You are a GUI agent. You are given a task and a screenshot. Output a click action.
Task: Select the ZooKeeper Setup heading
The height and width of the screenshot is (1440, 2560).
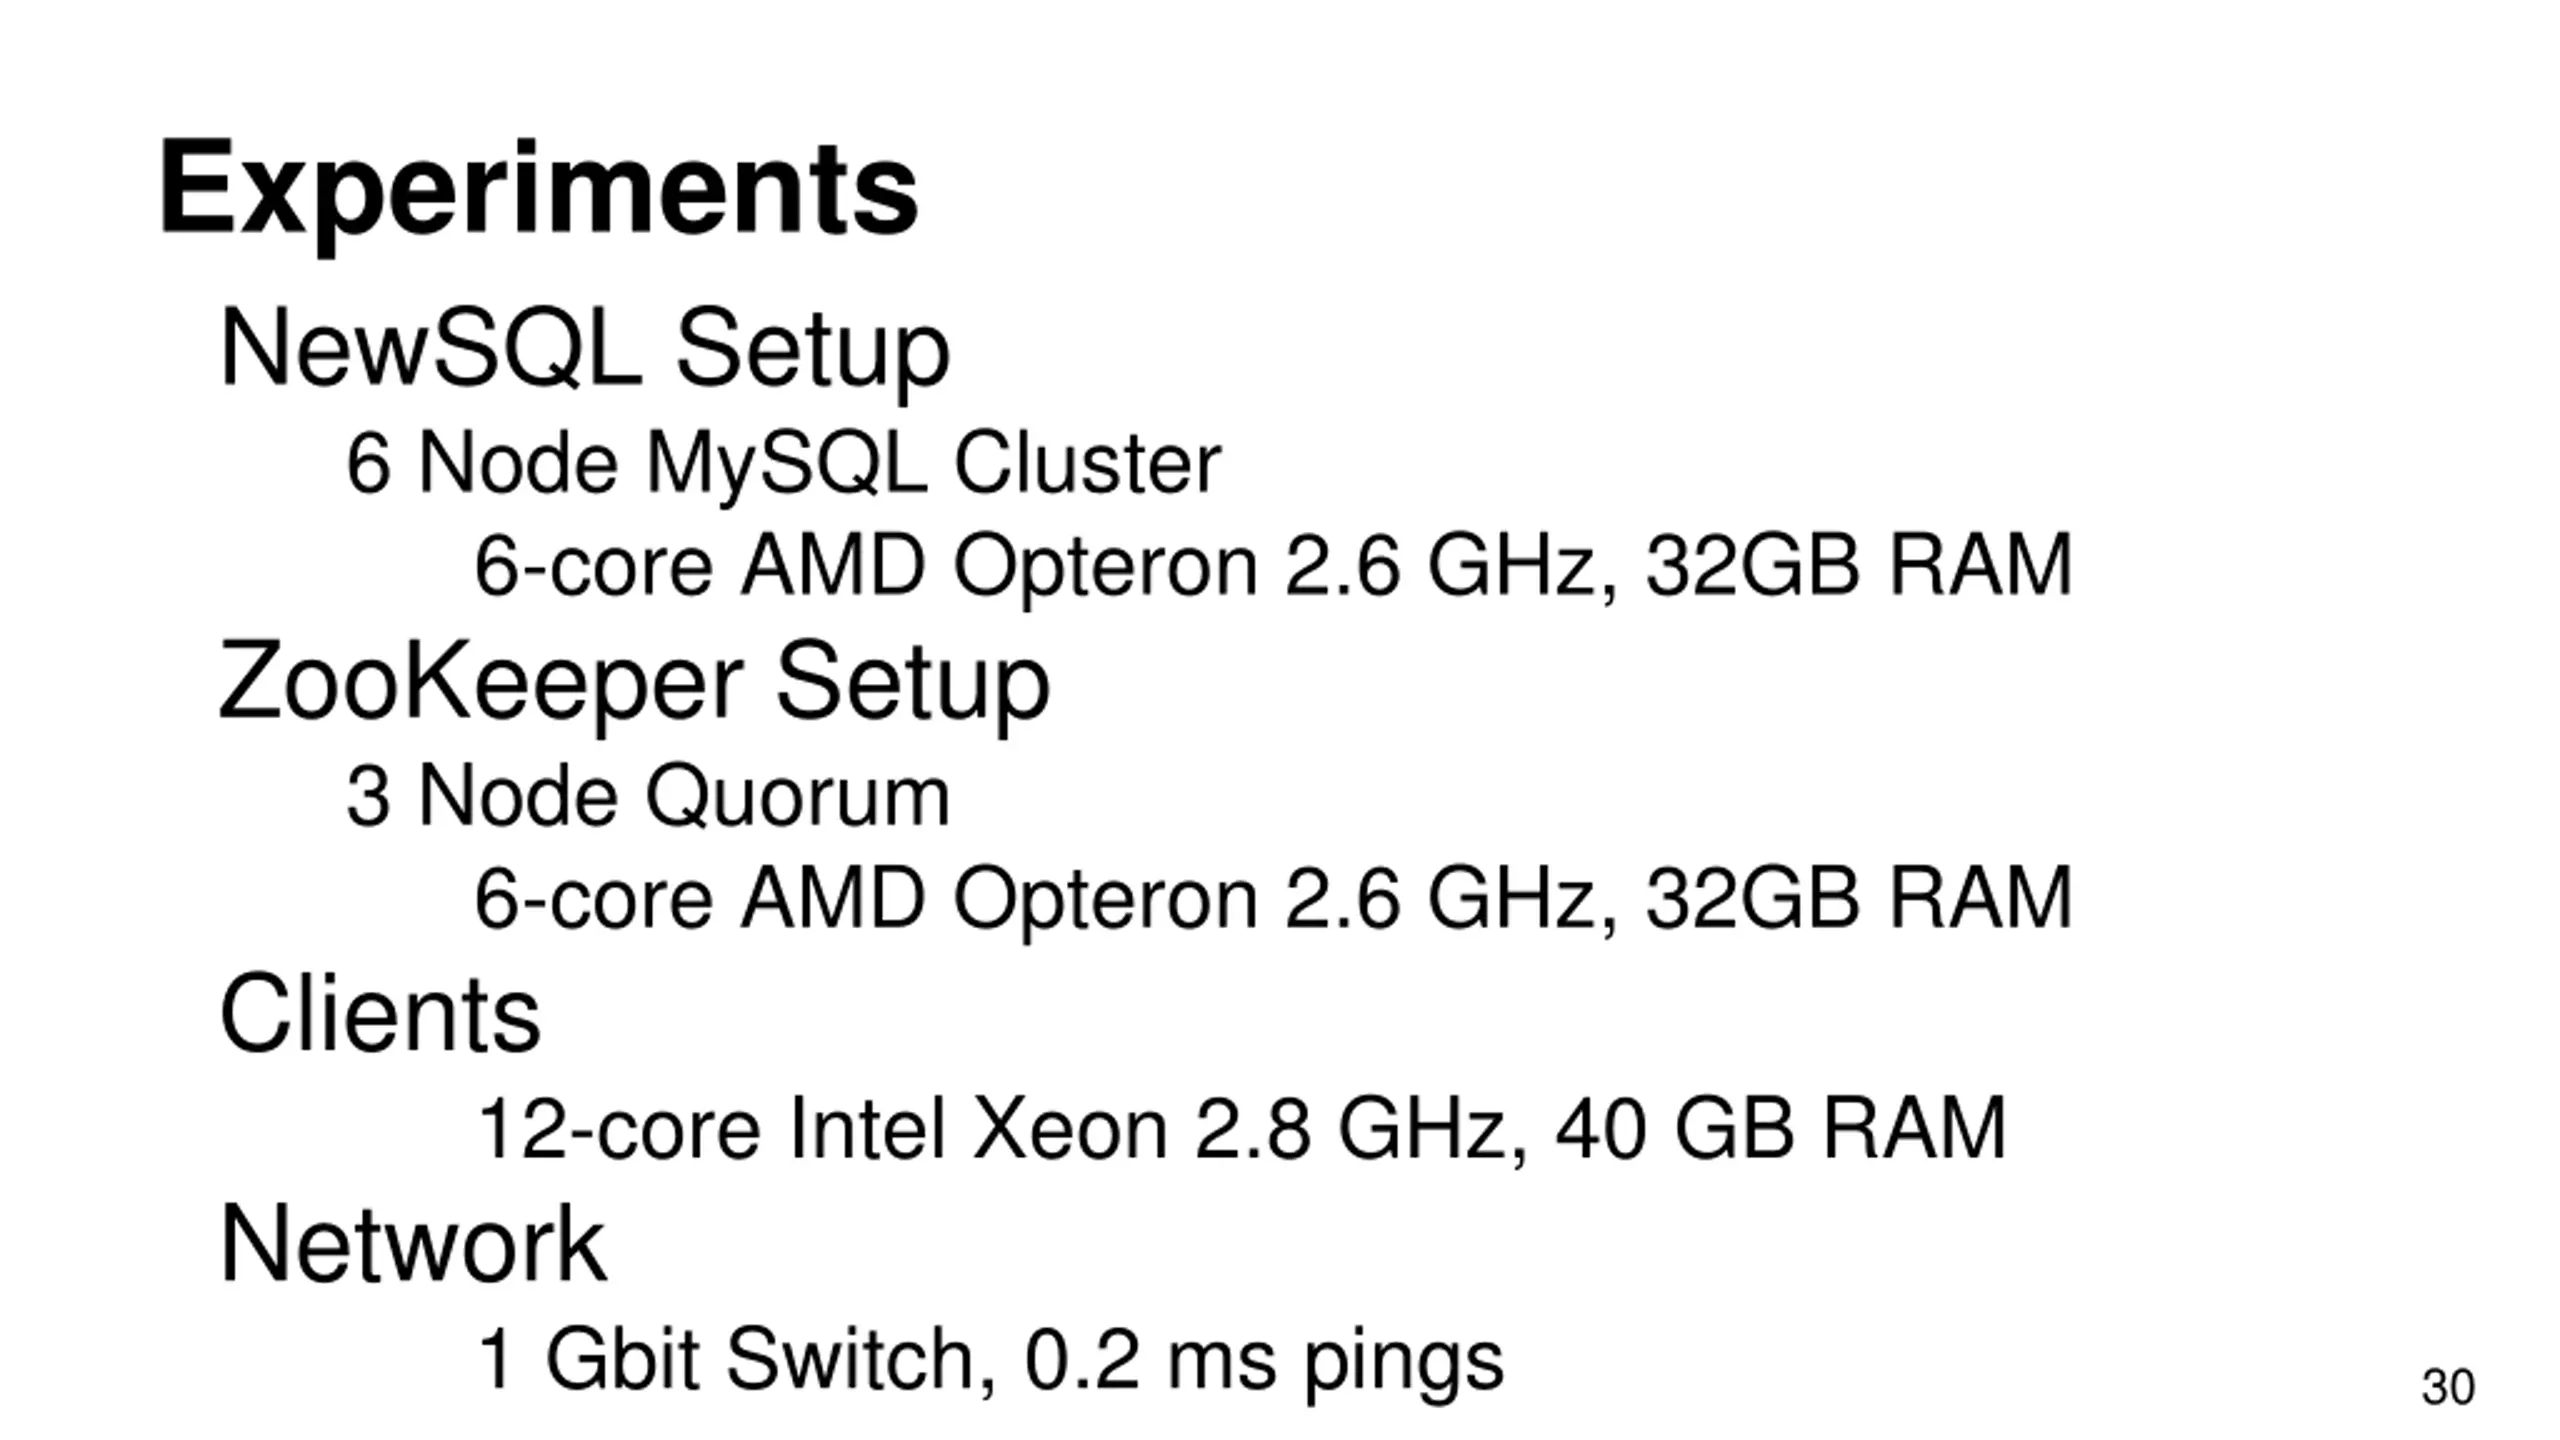tap(634, 682)
